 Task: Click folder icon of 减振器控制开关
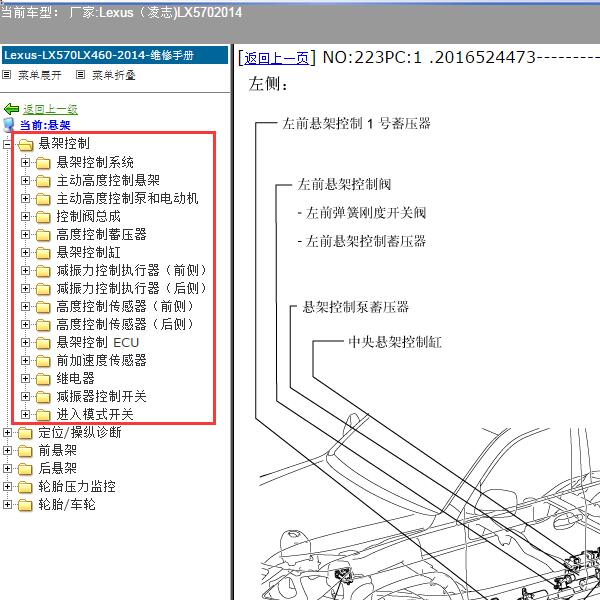(43, 397)
